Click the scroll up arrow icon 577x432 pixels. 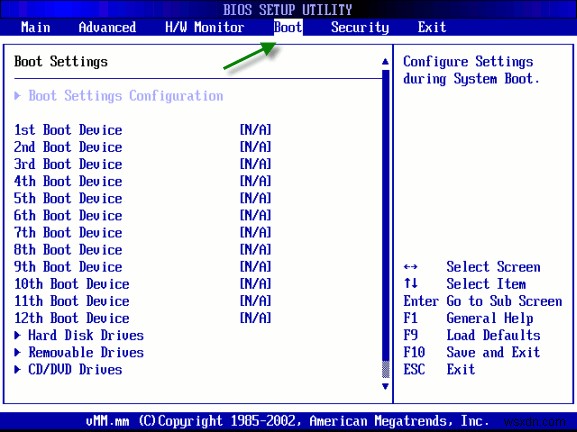[x=385, y=61]
